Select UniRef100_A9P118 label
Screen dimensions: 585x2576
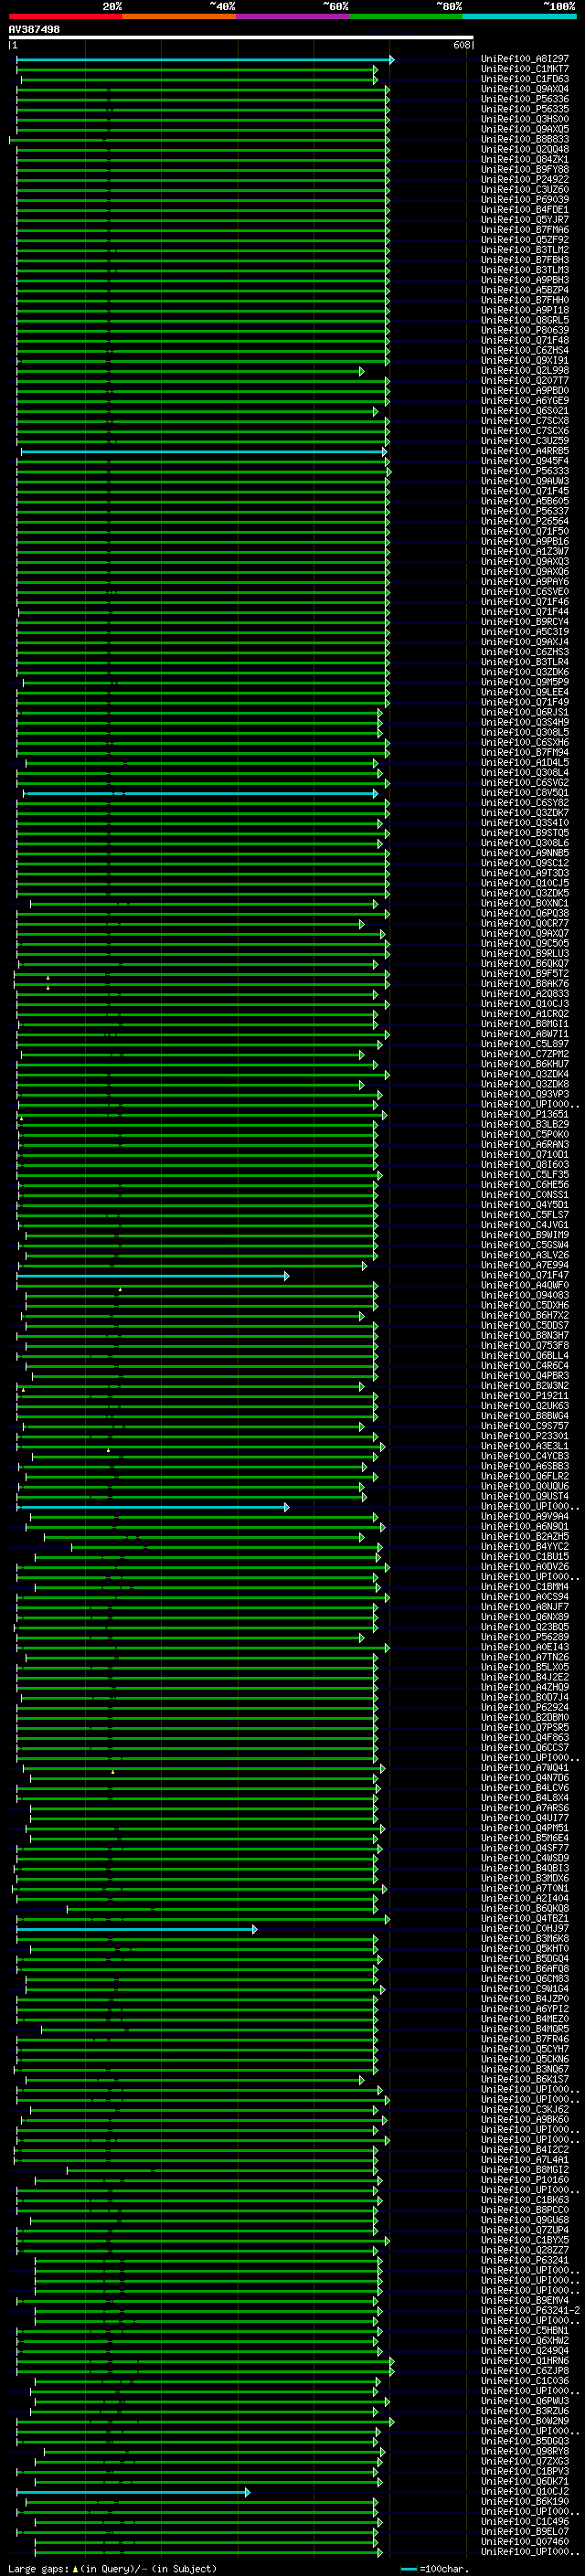click(x=525, y=311)
